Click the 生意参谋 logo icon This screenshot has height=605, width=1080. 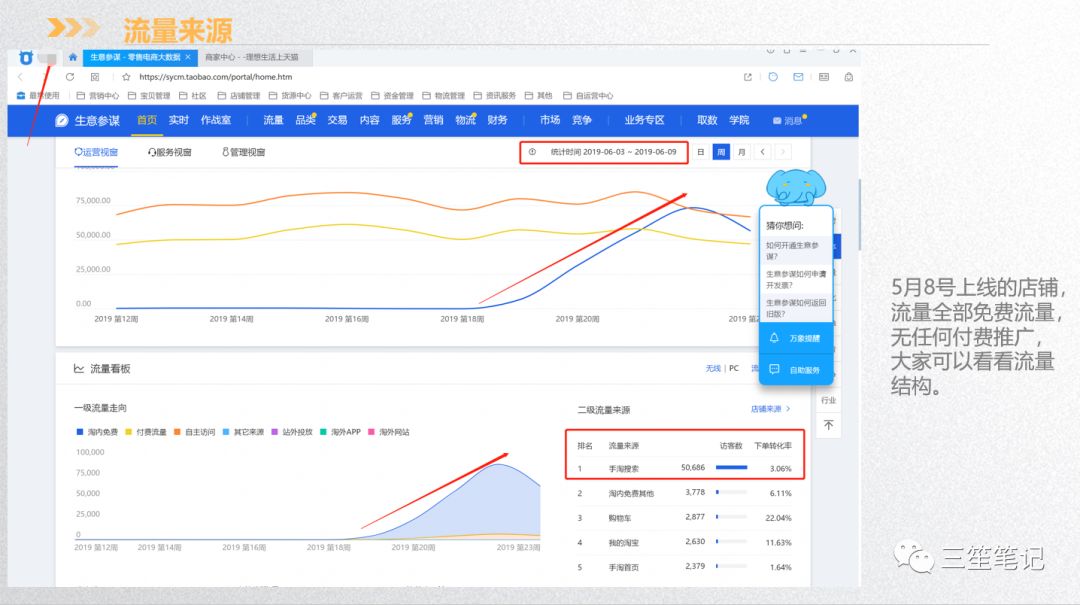click(x=62, y=121)
